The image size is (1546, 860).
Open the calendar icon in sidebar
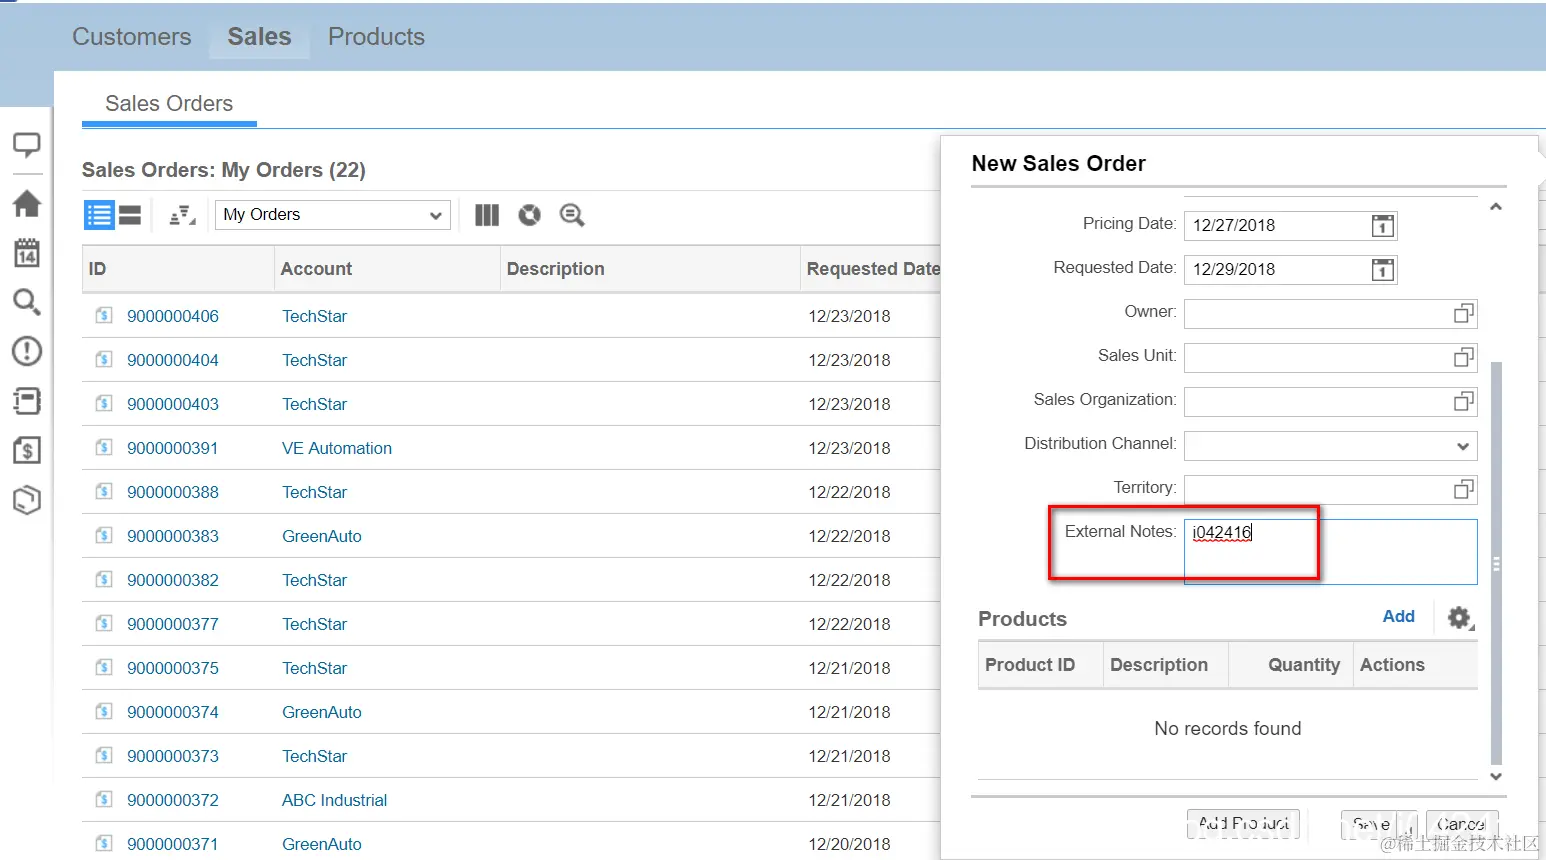26,253
